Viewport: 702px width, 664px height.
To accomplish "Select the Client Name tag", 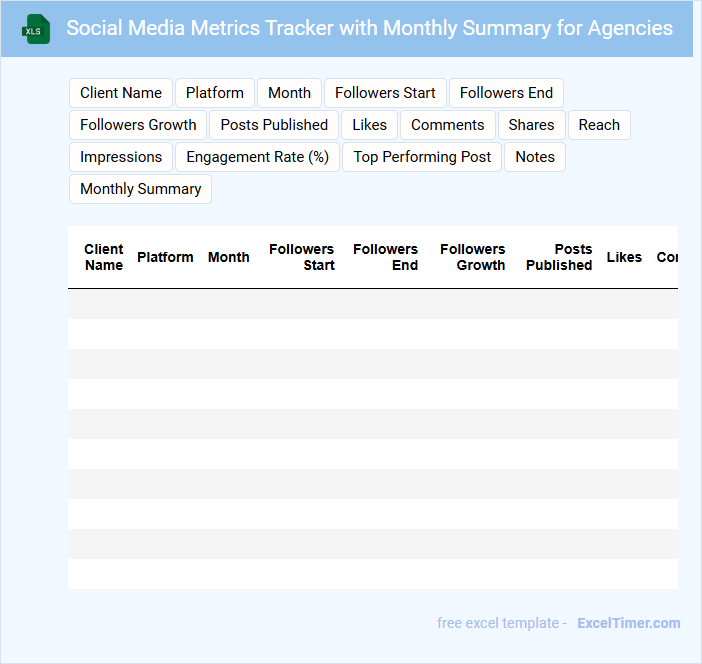I will [x=121, y=93].
